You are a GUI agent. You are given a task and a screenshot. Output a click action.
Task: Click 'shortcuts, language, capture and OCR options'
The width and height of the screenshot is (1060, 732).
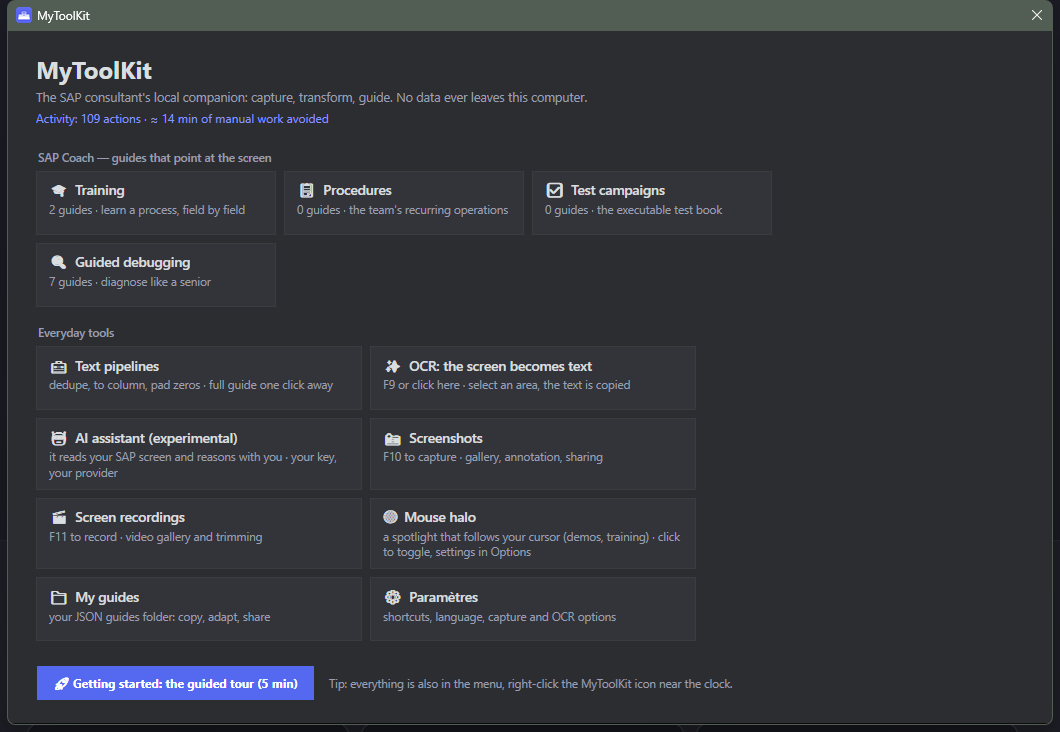click(500, 617)
